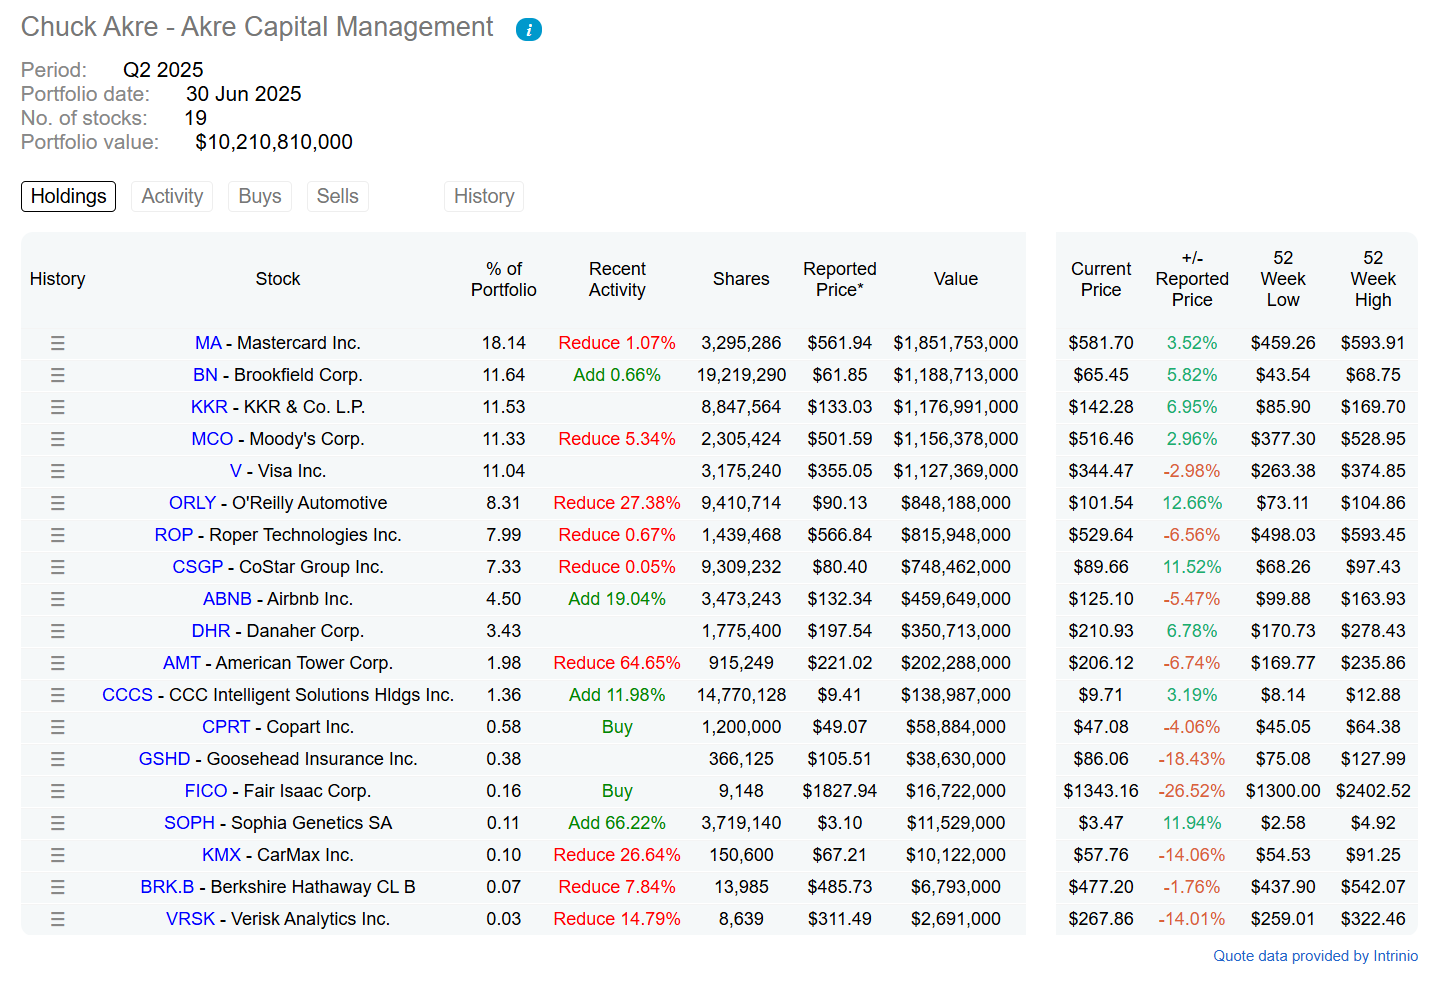The image size is (1451, 986).
Task: Switch to the Buys tab
Action: [260, 196]
